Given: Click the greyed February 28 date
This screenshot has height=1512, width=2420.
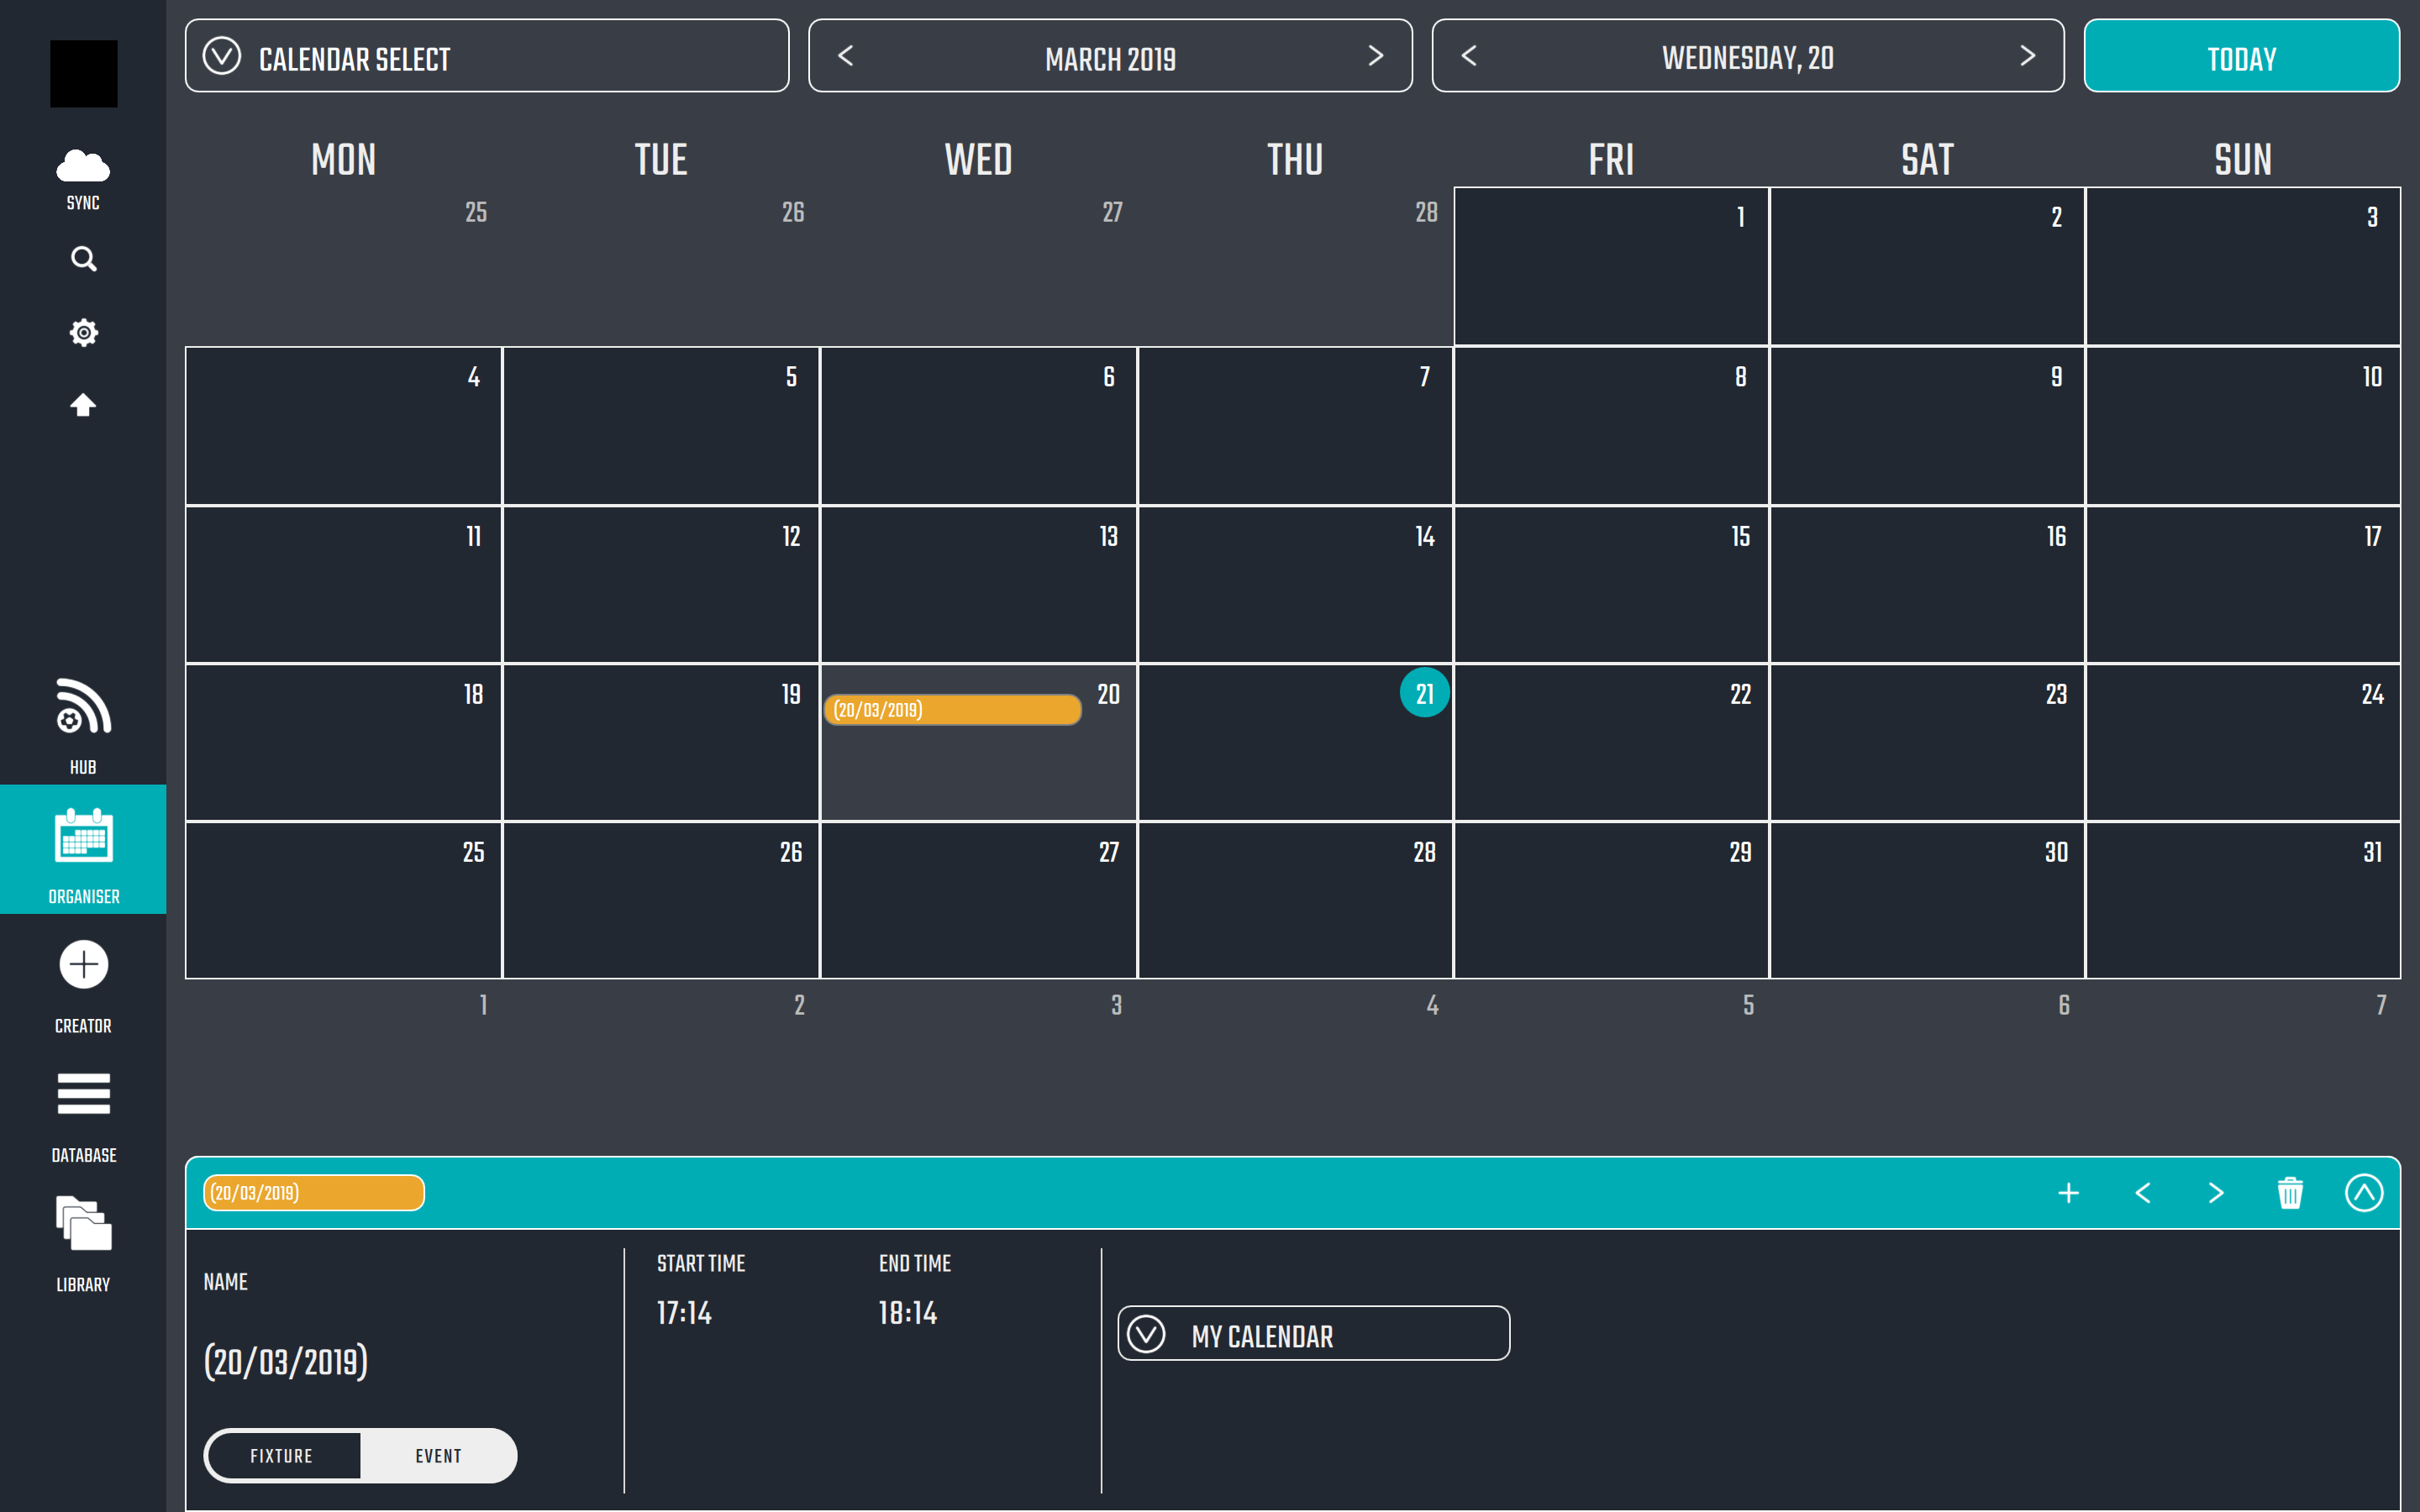Looking at the screenshot, I should [1426, 212].
